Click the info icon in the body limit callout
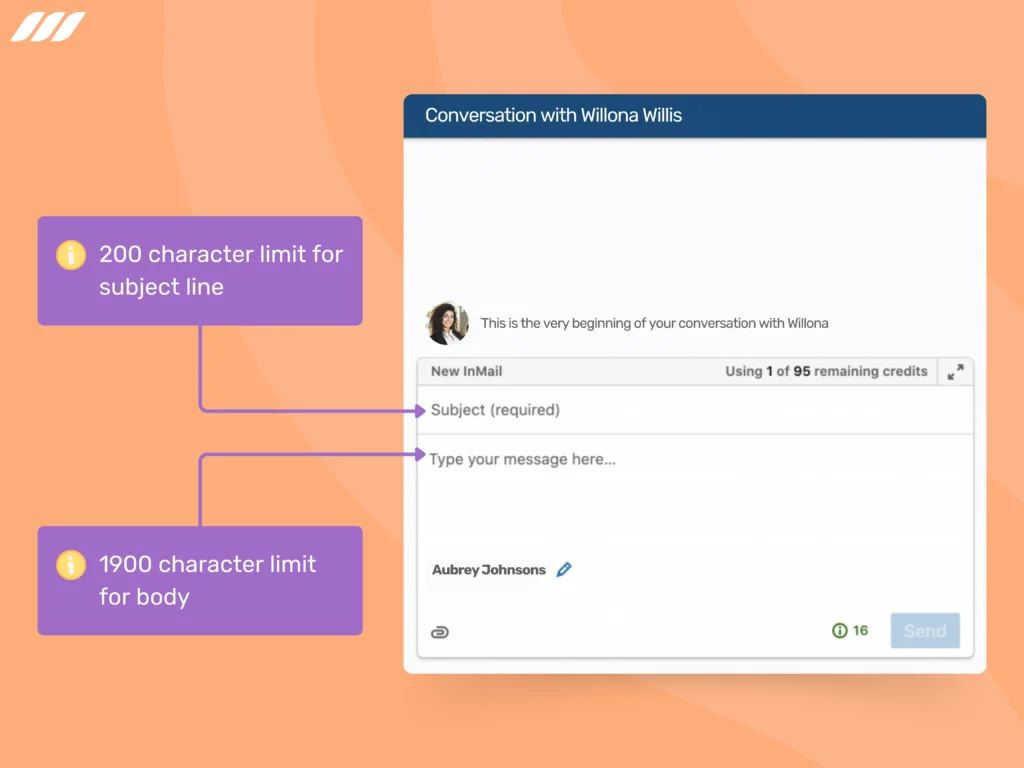1024x768 pixels. 70,565
